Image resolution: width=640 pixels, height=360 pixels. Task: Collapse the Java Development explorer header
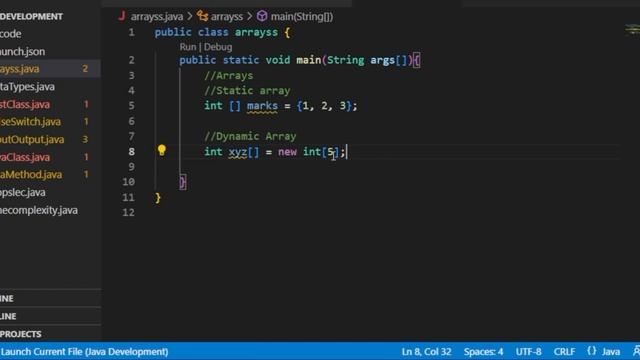[x=51, y=16]
